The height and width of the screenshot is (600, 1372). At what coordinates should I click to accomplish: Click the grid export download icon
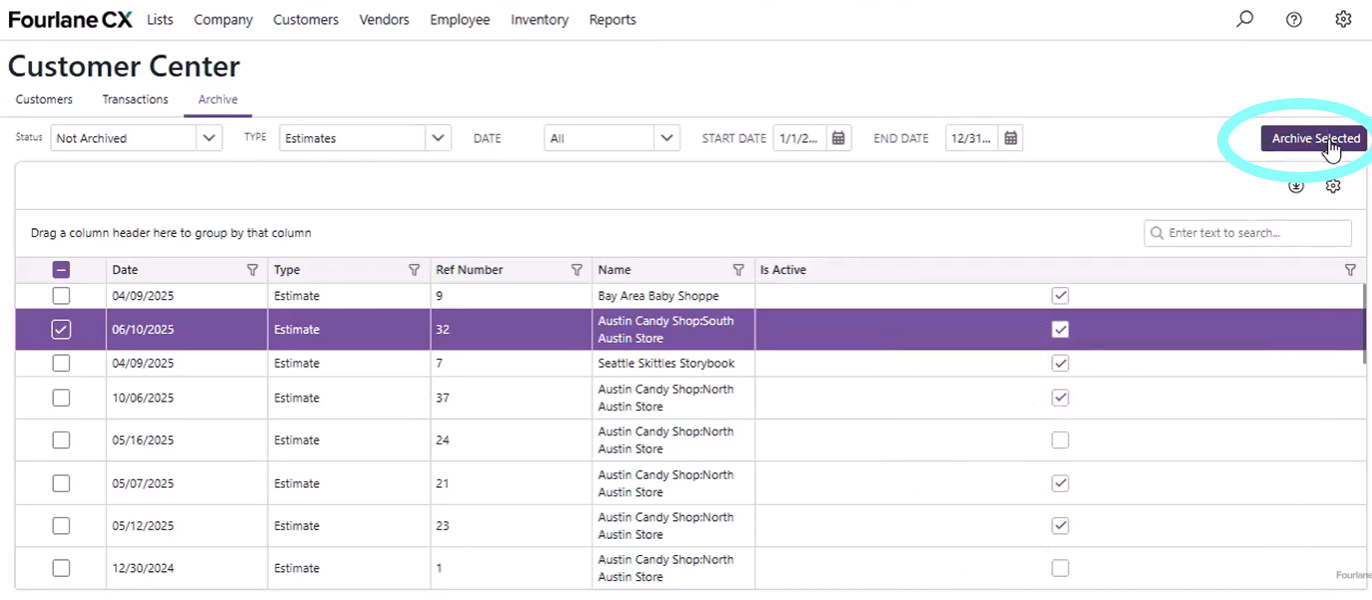[x=1296, y=186]
